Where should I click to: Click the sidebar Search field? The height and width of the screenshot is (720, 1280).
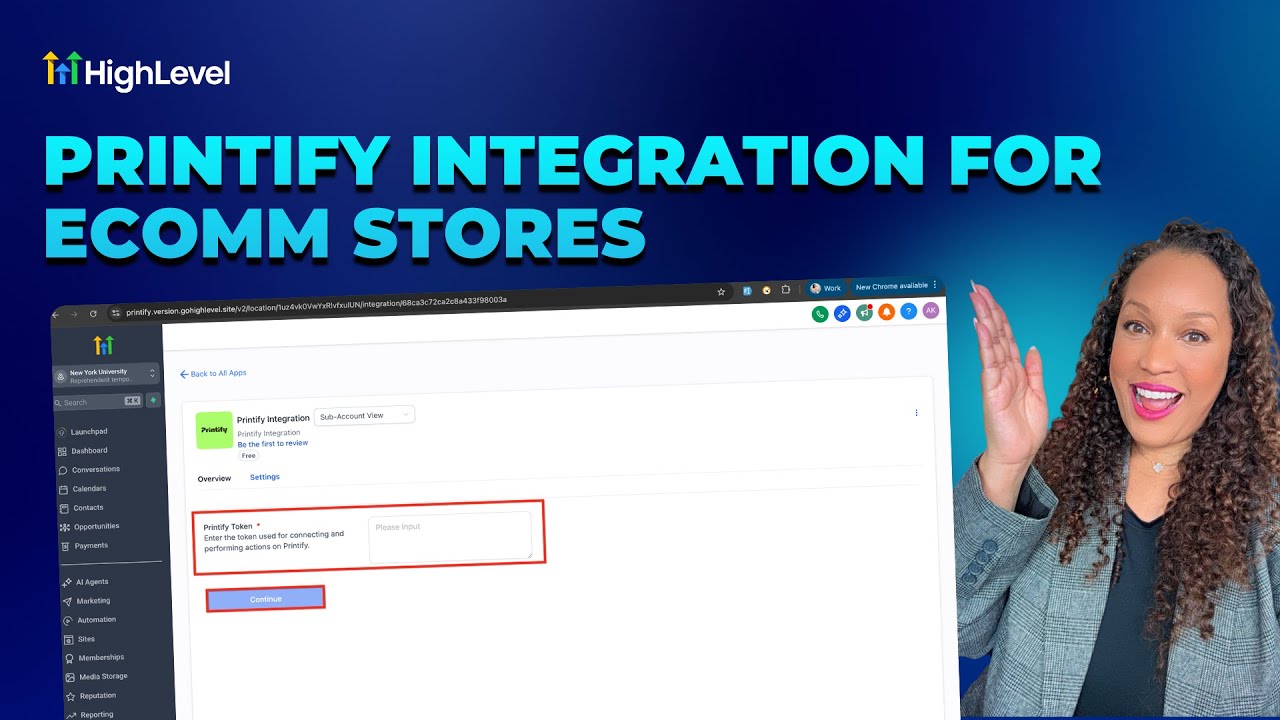pos(97,402)
